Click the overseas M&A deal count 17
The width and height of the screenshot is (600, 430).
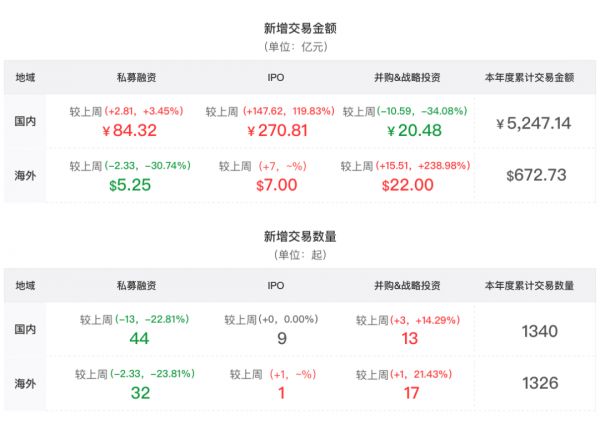[408, 392]
